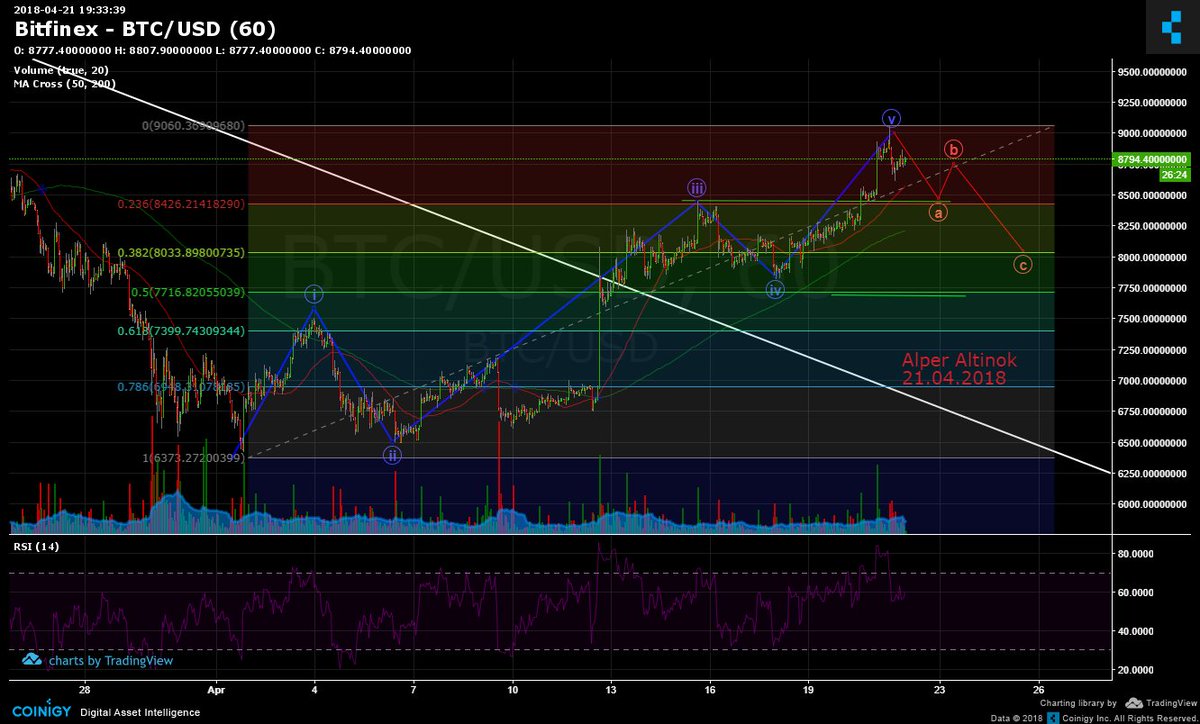Click the '19' label on the date axis
Image resolution: width=1200 pixels, height=724 pixels.
[x=808, y=689]
